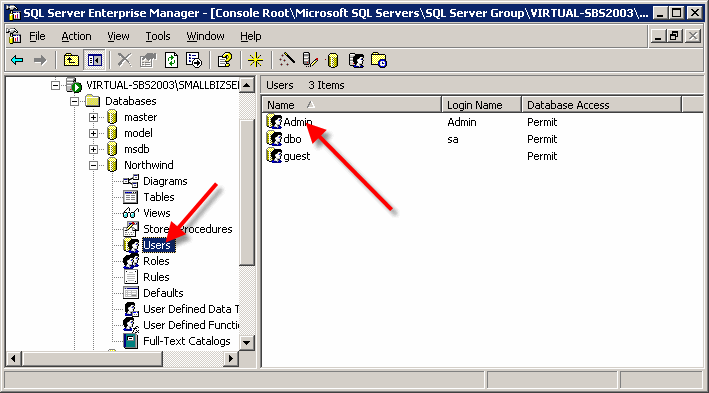
Task: Collapse the VIRTUAL-SBS2003 server node
Action: (x=55, y=85)
